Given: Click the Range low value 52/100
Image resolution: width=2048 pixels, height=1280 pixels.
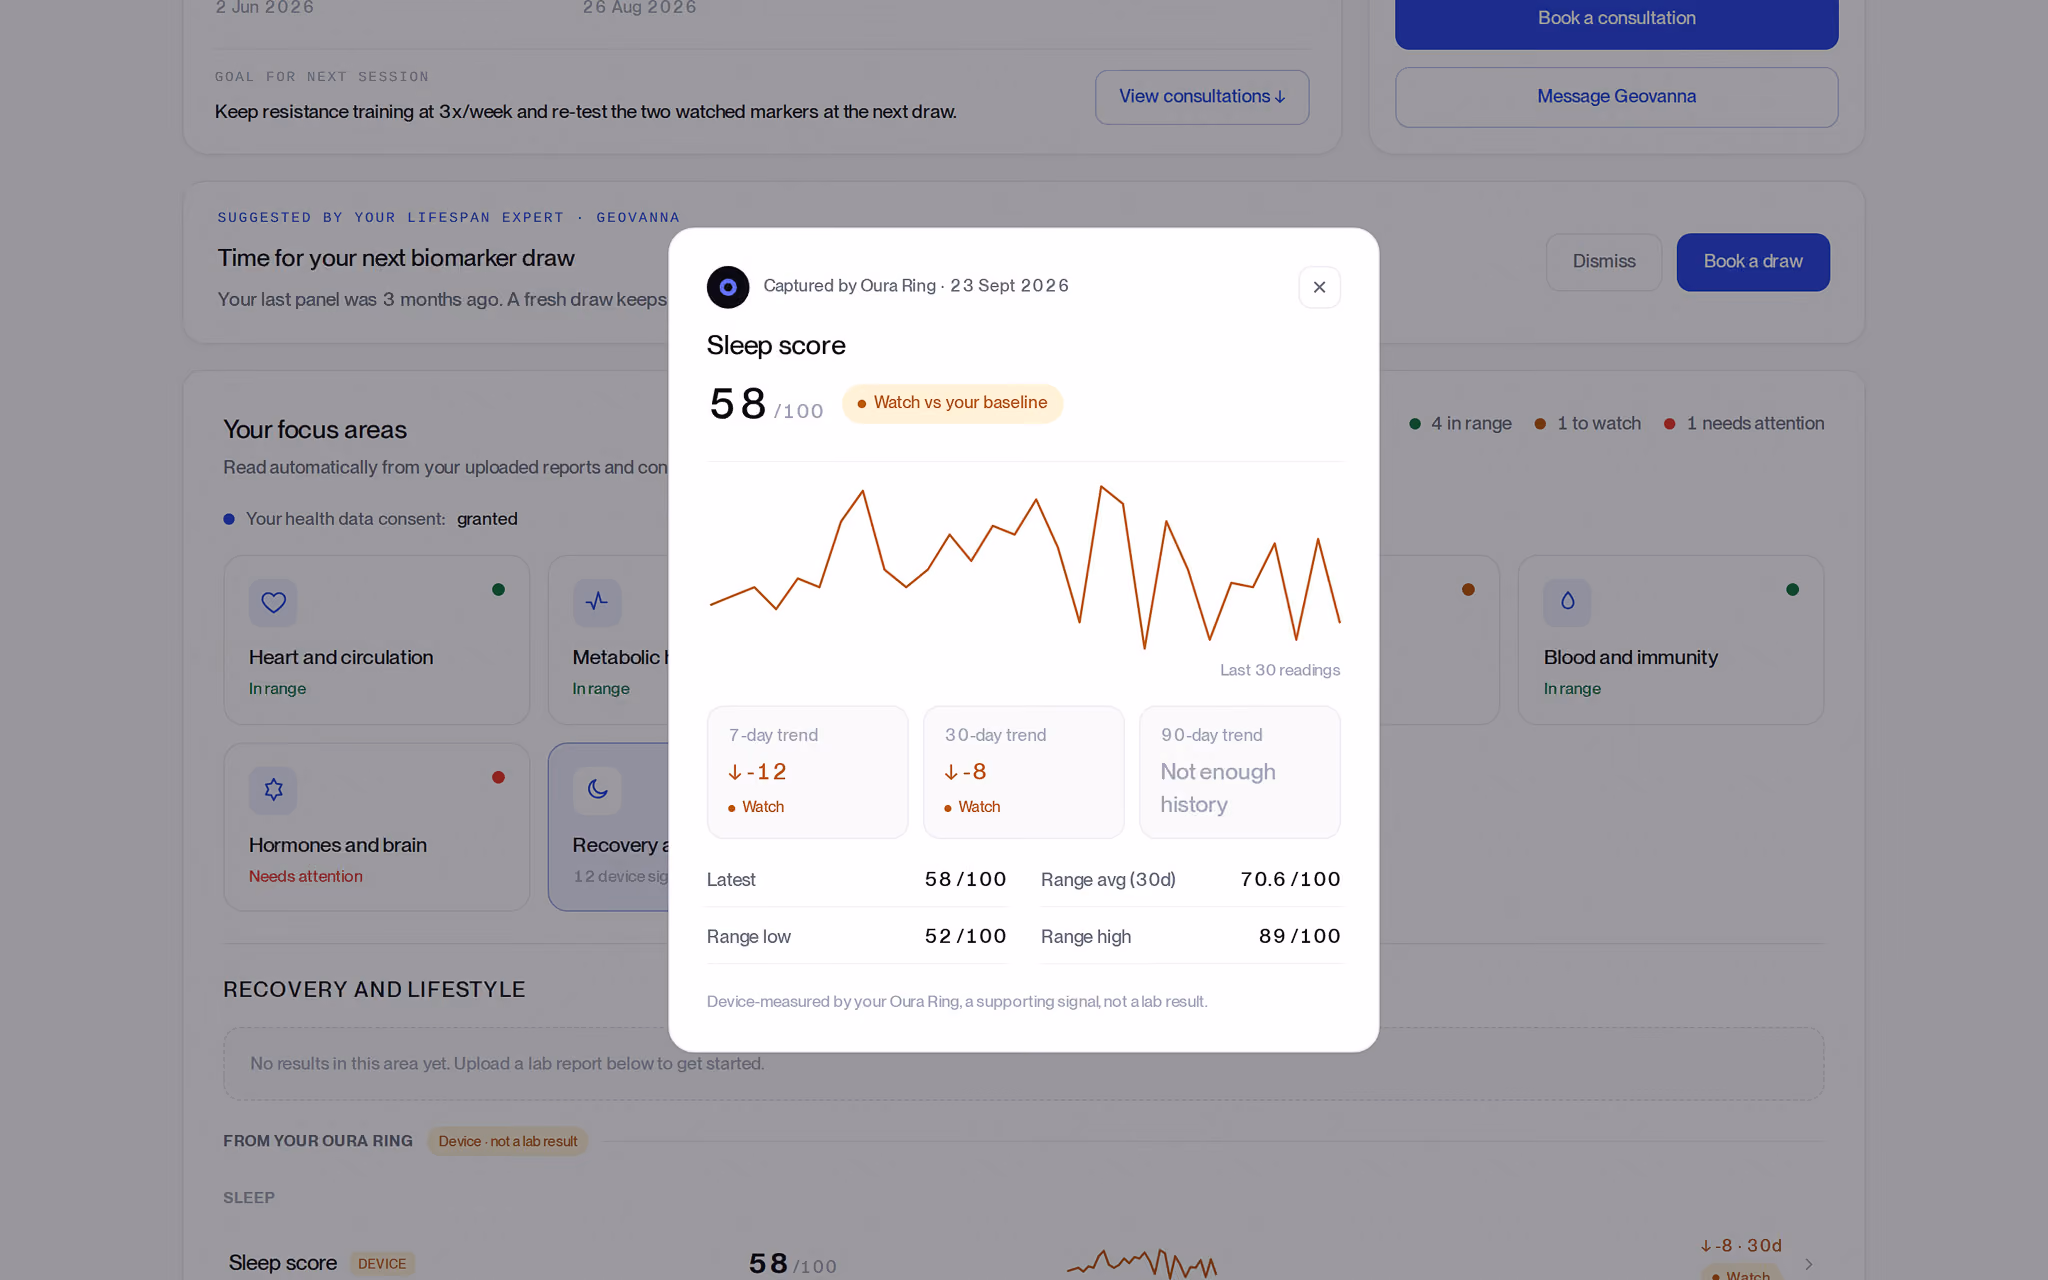Looking at the screenshot, I should (965, 936).
